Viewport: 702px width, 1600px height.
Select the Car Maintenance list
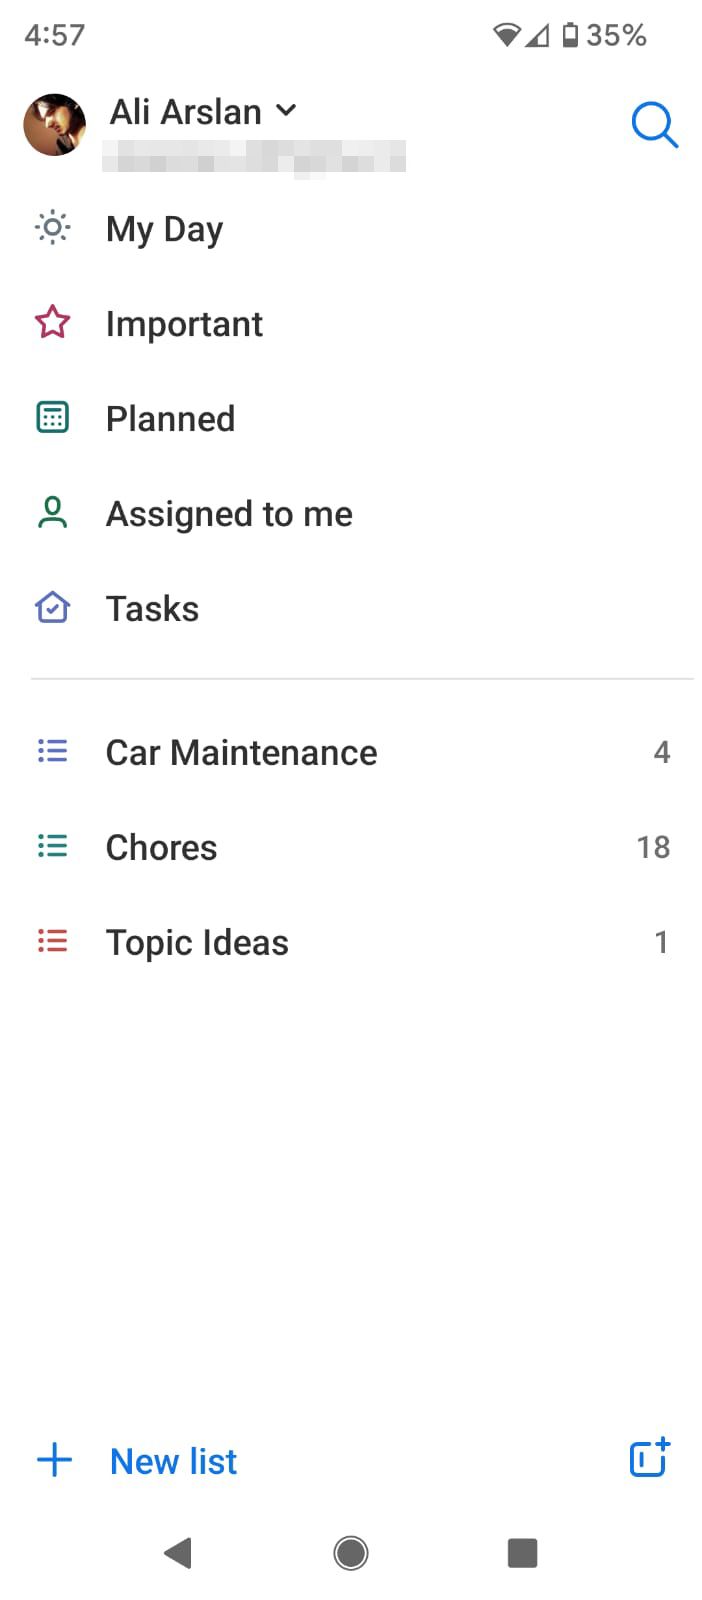tap(351, 752)
